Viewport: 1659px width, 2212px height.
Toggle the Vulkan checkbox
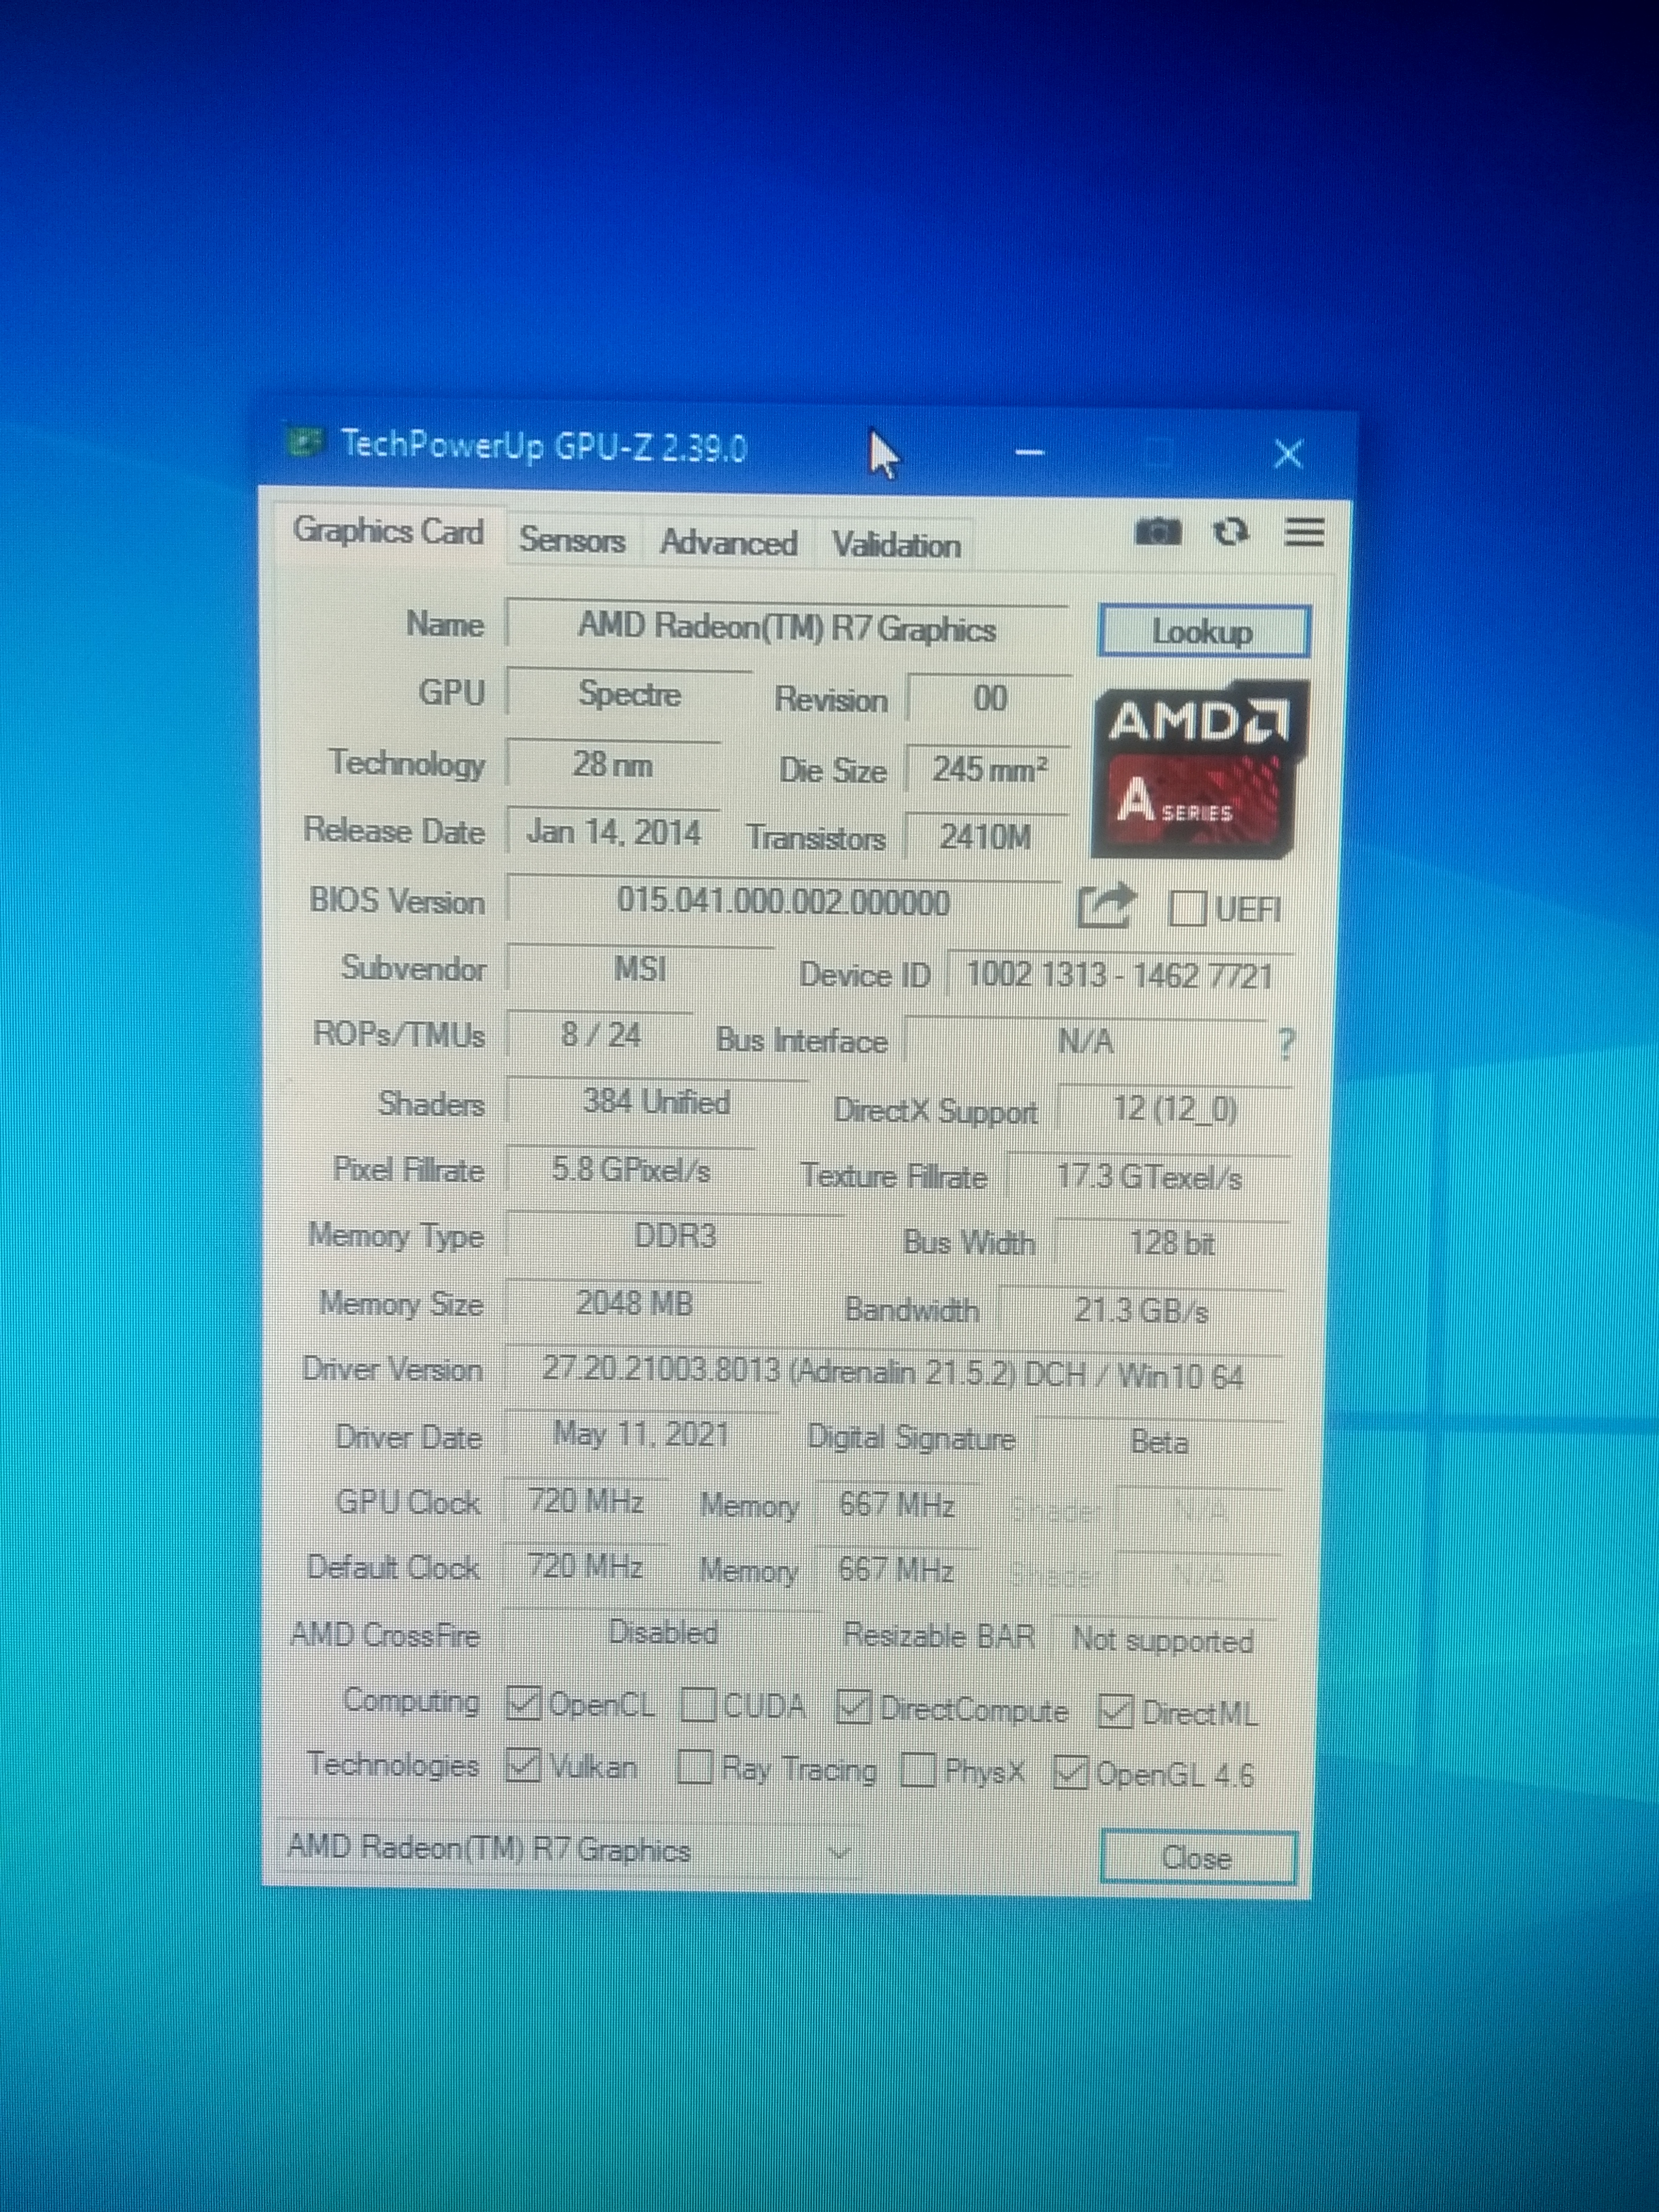(523, 1765)
